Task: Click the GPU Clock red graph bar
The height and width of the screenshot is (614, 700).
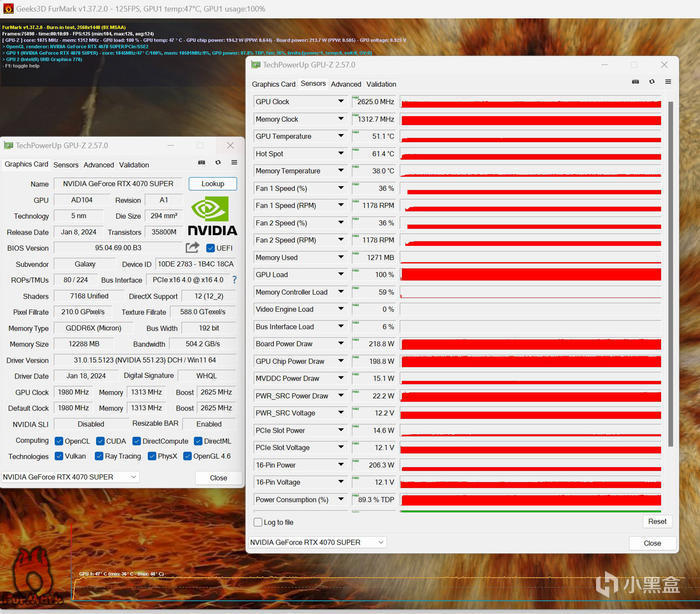Action: point(531,104)
